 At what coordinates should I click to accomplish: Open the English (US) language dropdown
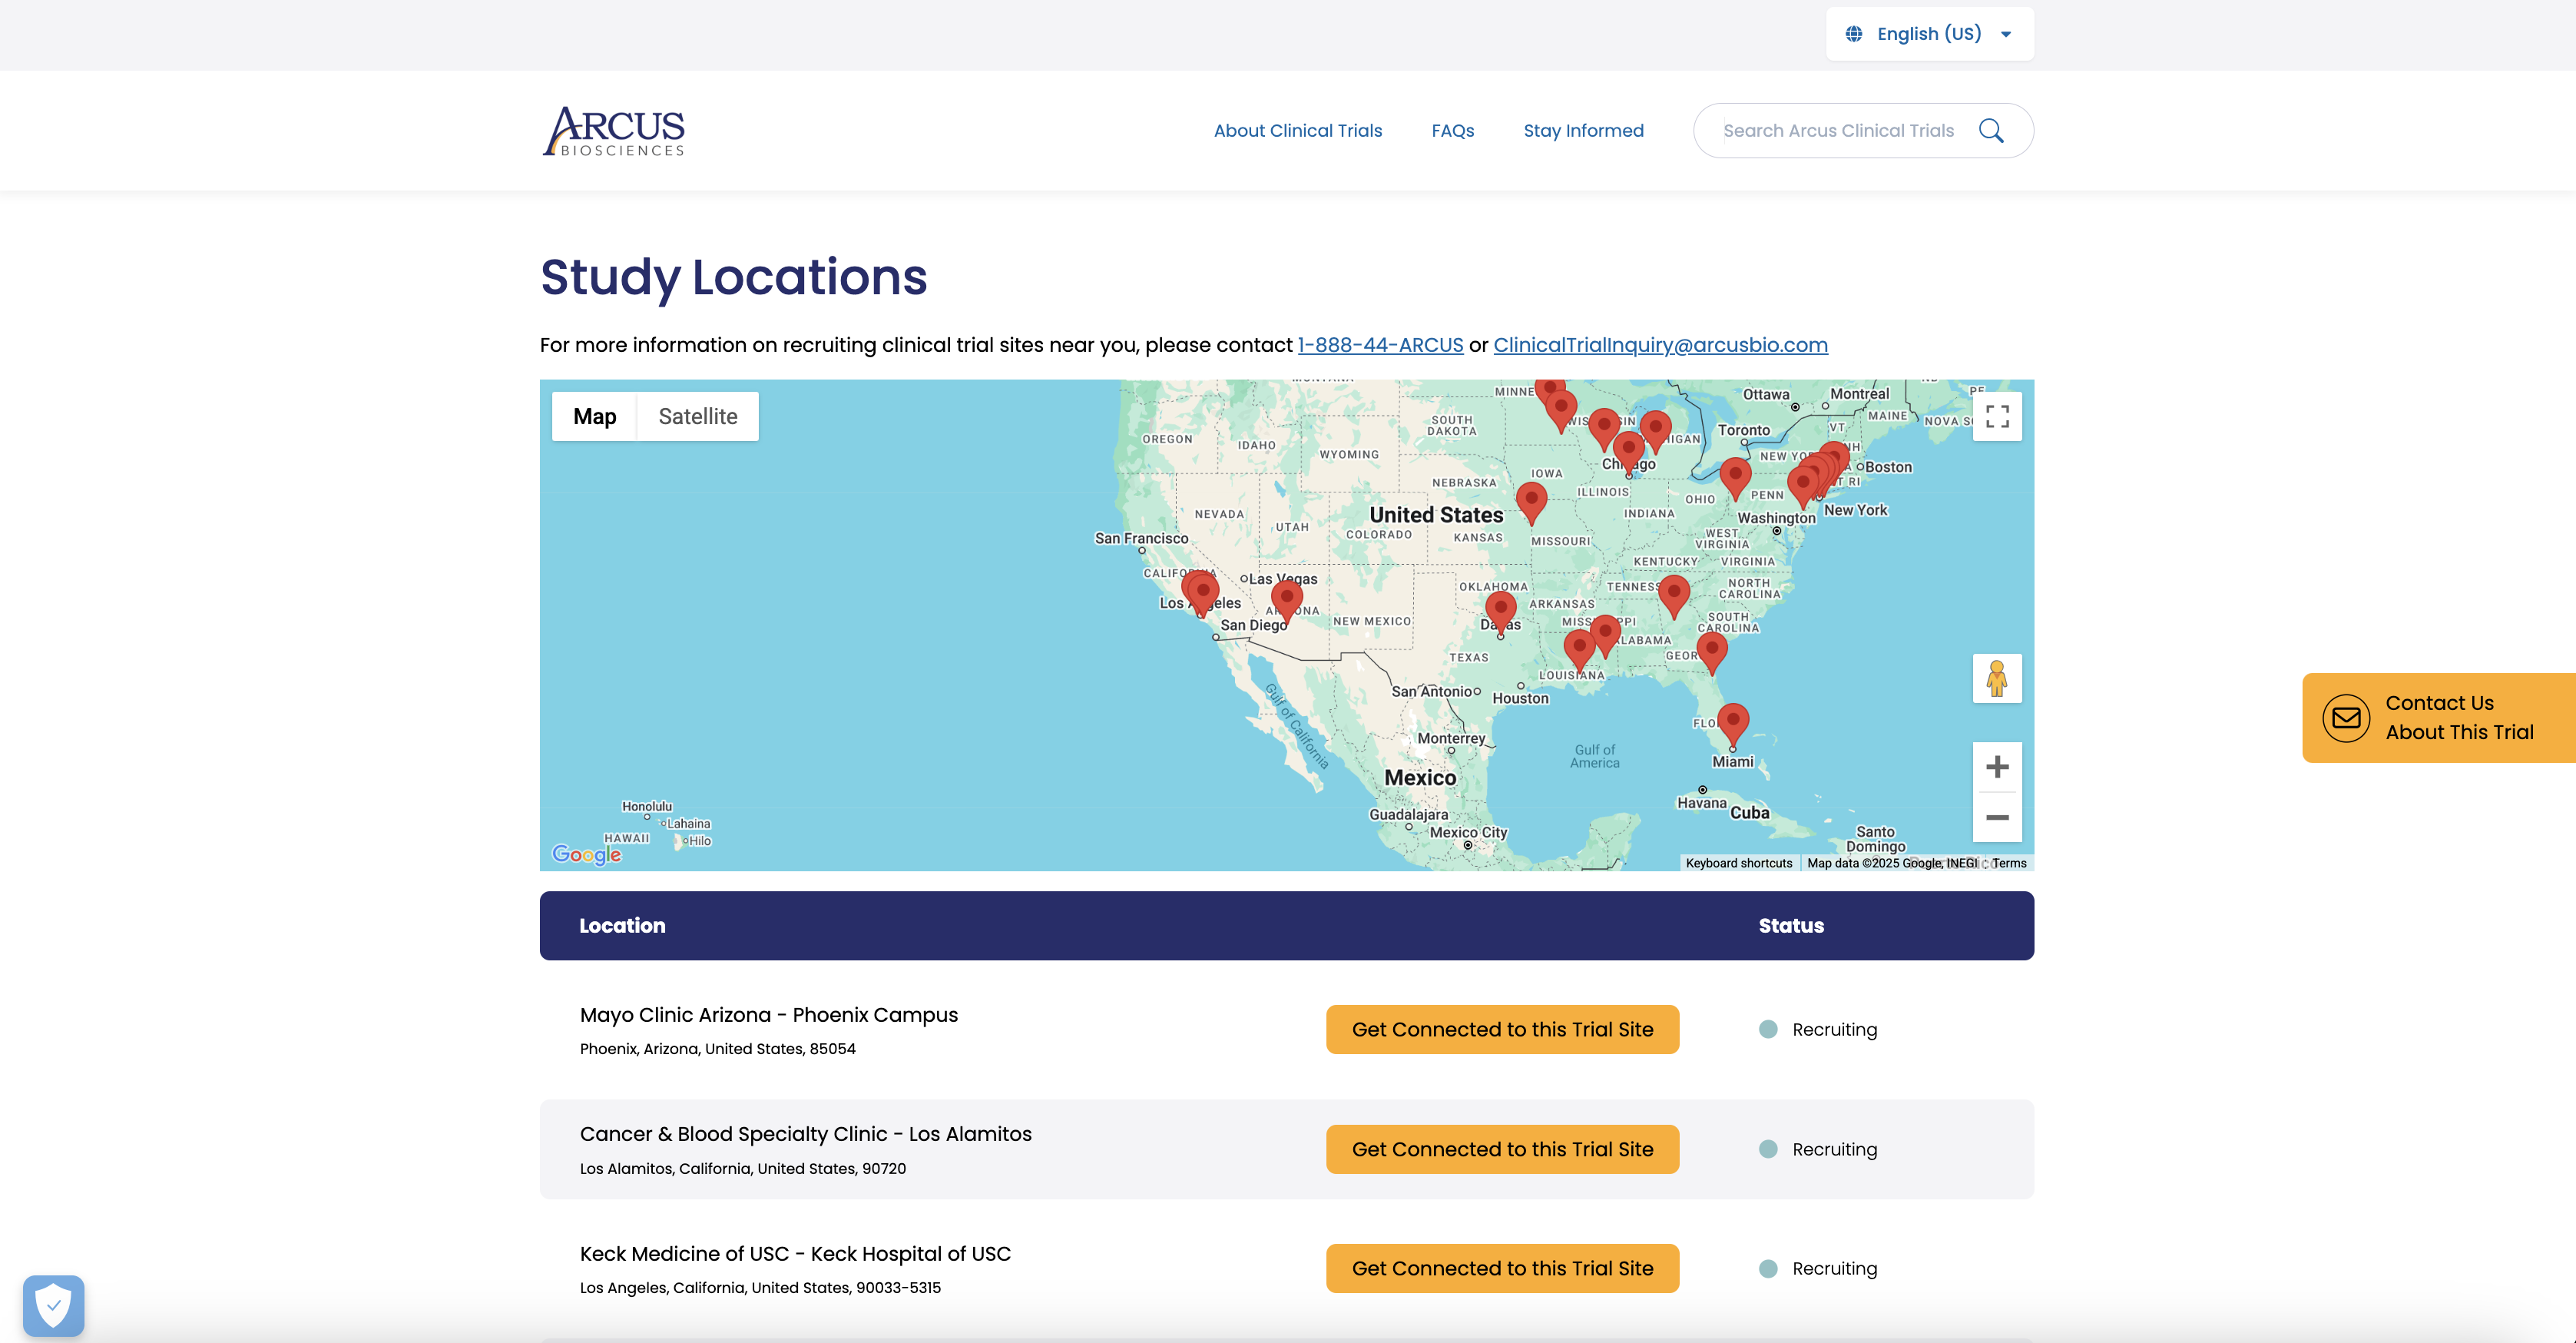1929,34
